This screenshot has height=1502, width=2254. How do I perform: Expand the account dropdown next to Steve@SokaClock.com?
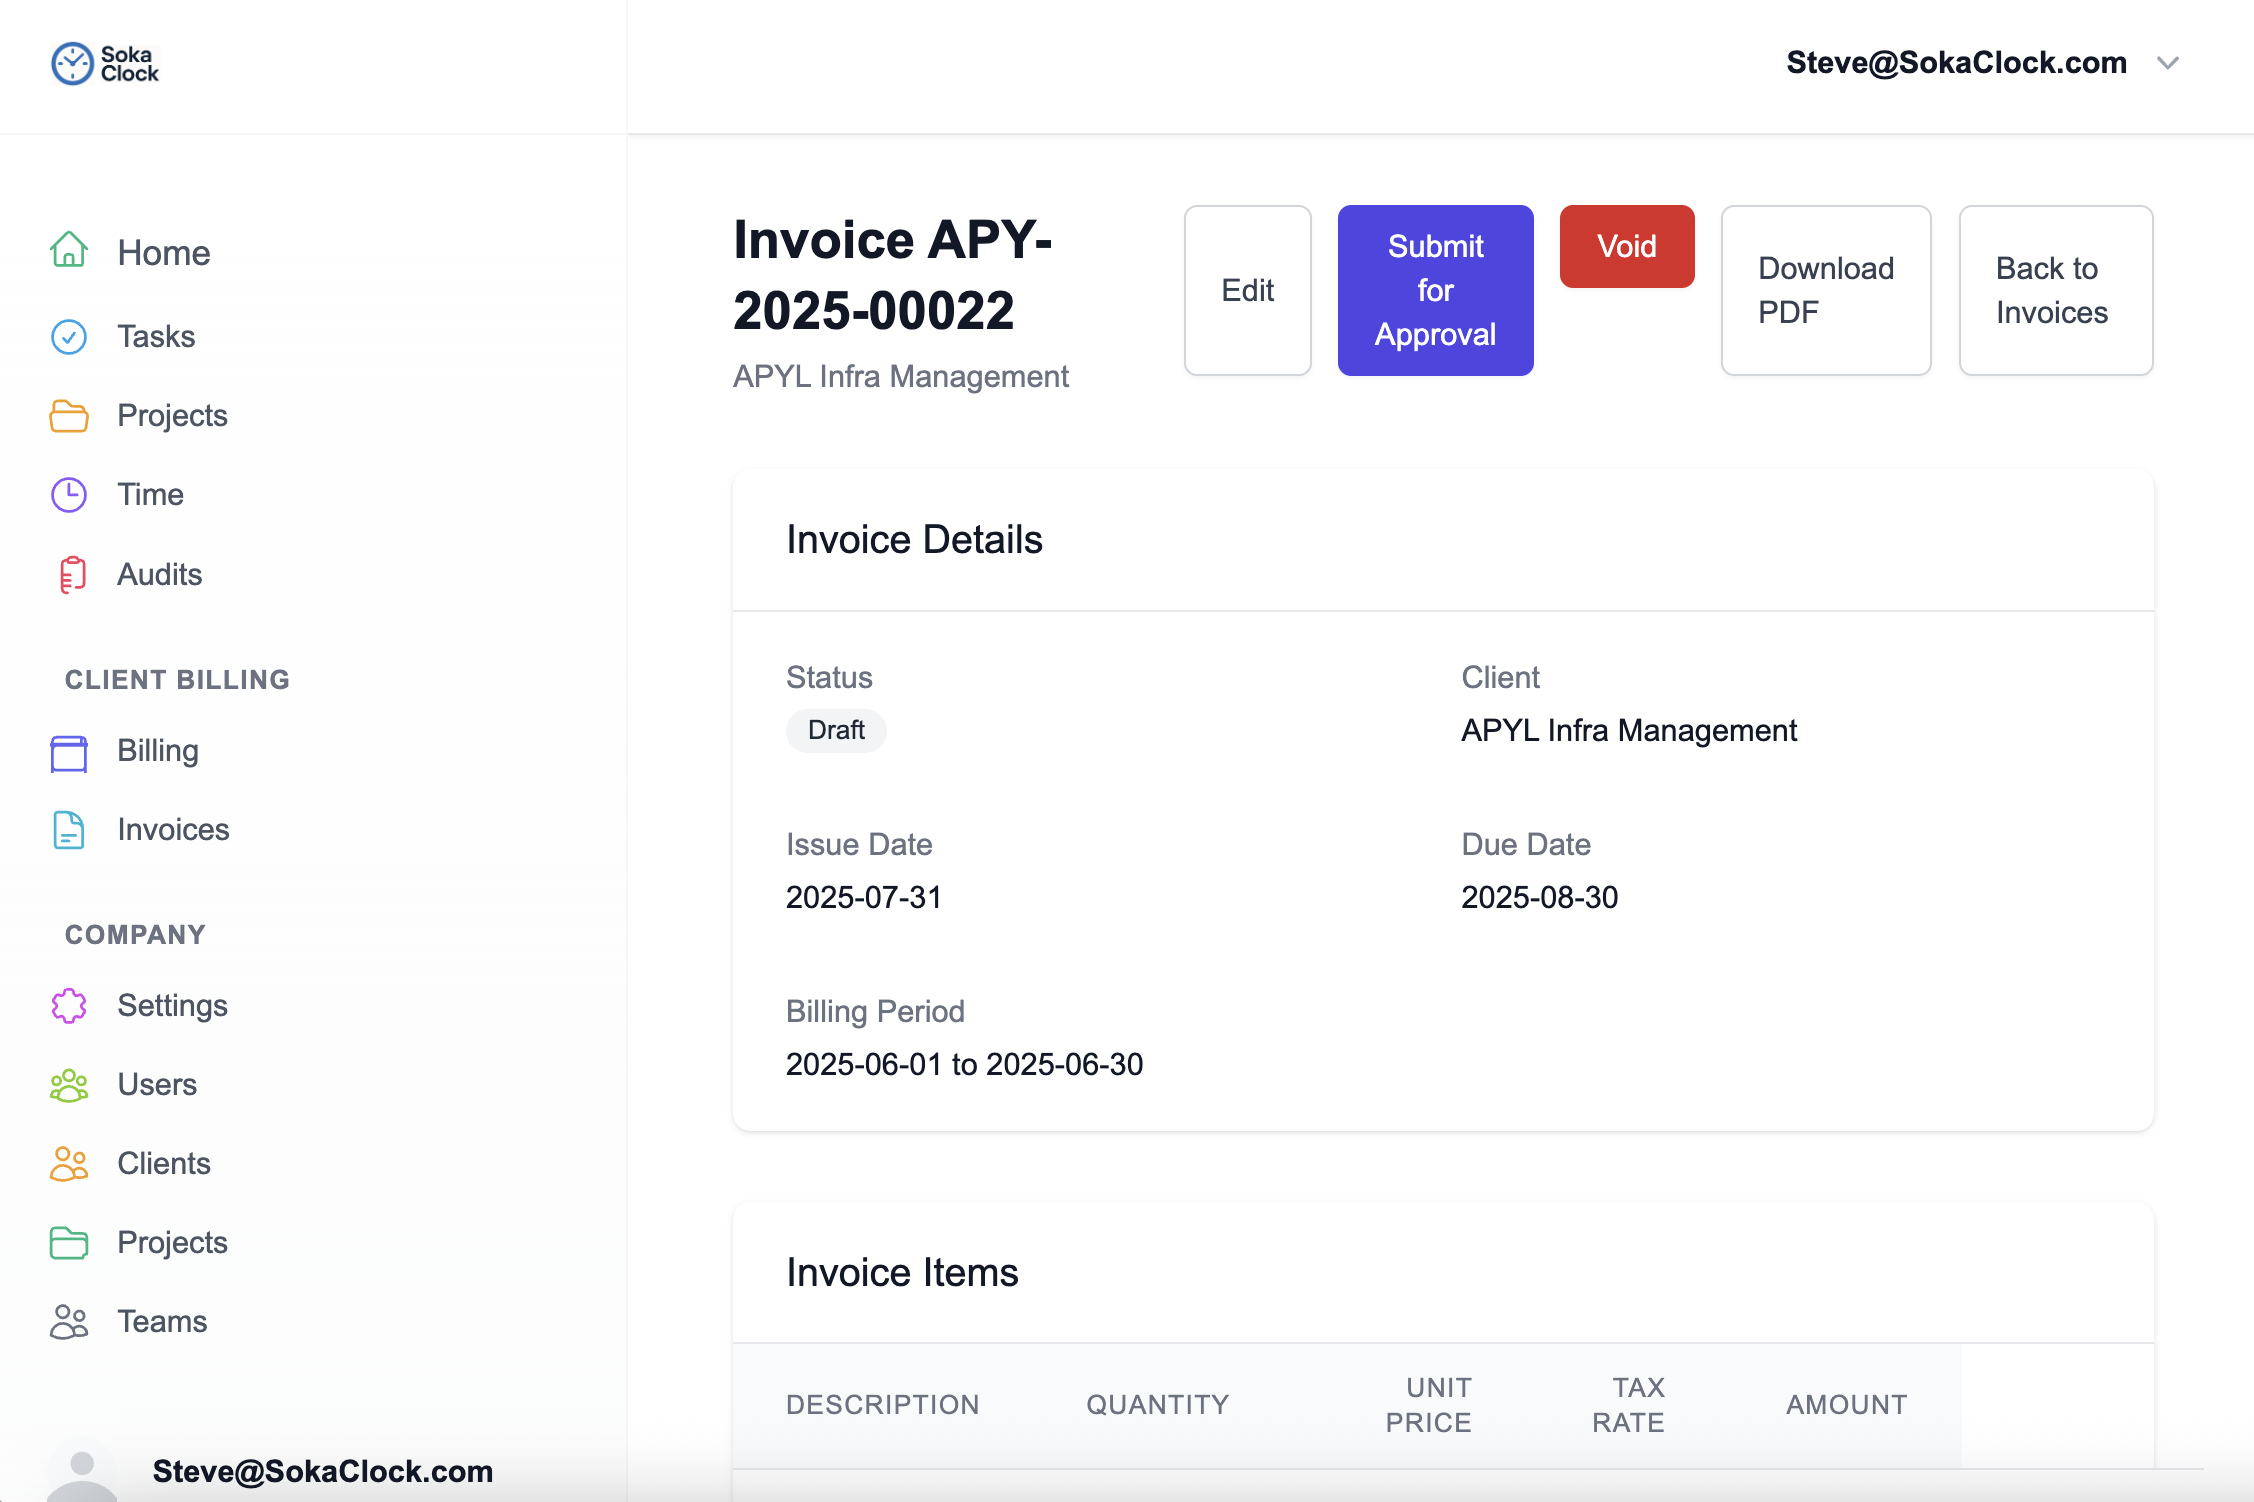pos(2169,62)
